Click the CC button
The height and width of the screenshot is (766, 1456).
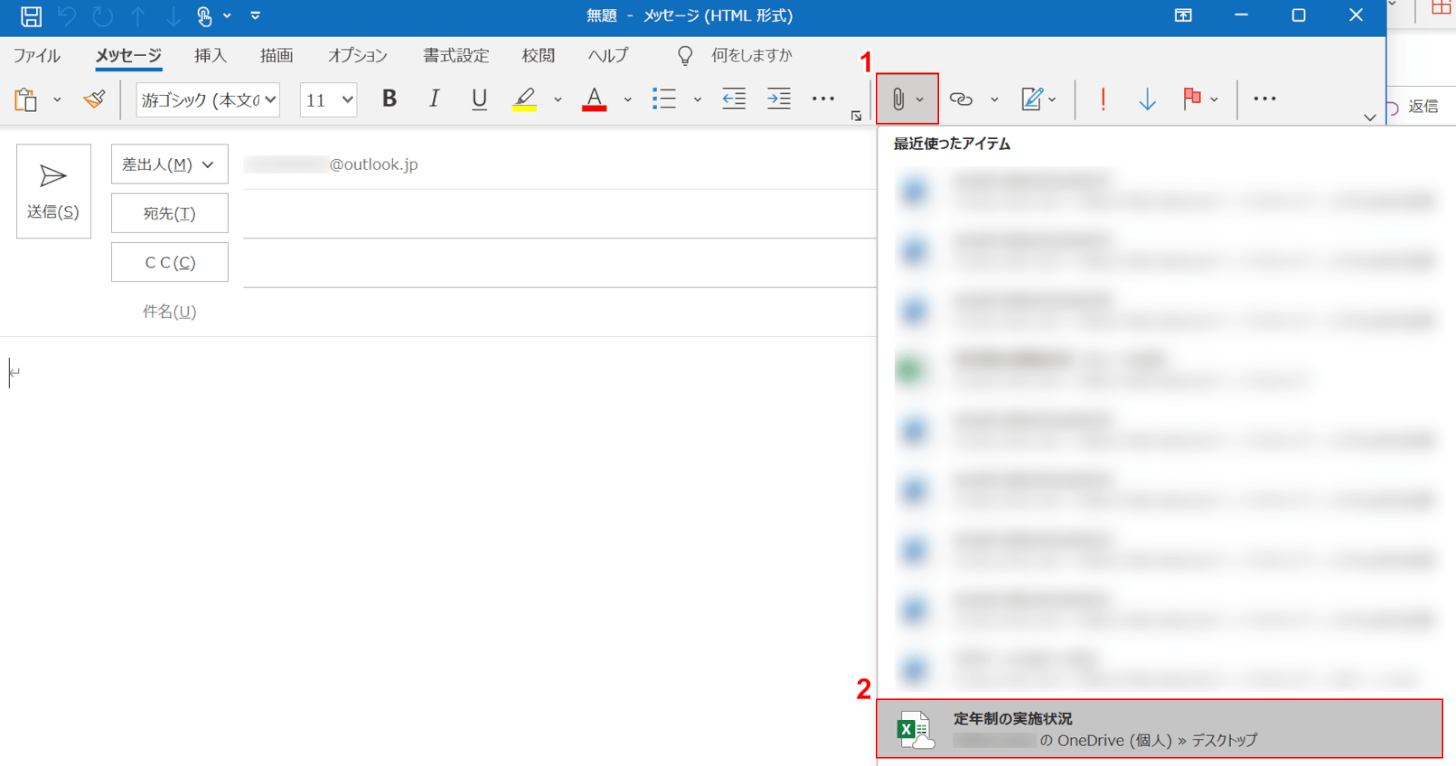(170, 262)
